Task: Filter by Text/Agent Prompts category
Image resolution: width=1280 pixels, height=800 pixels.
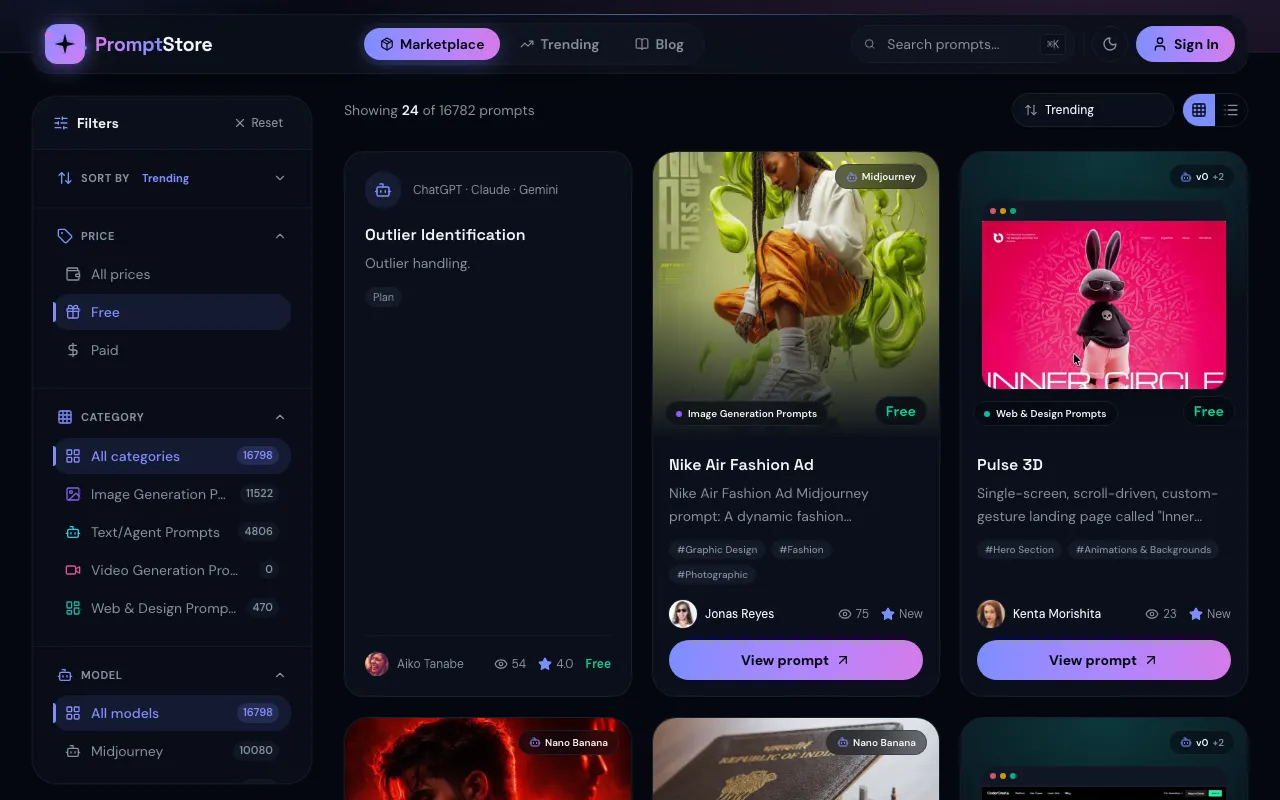Action: click(x=172, y=532)
